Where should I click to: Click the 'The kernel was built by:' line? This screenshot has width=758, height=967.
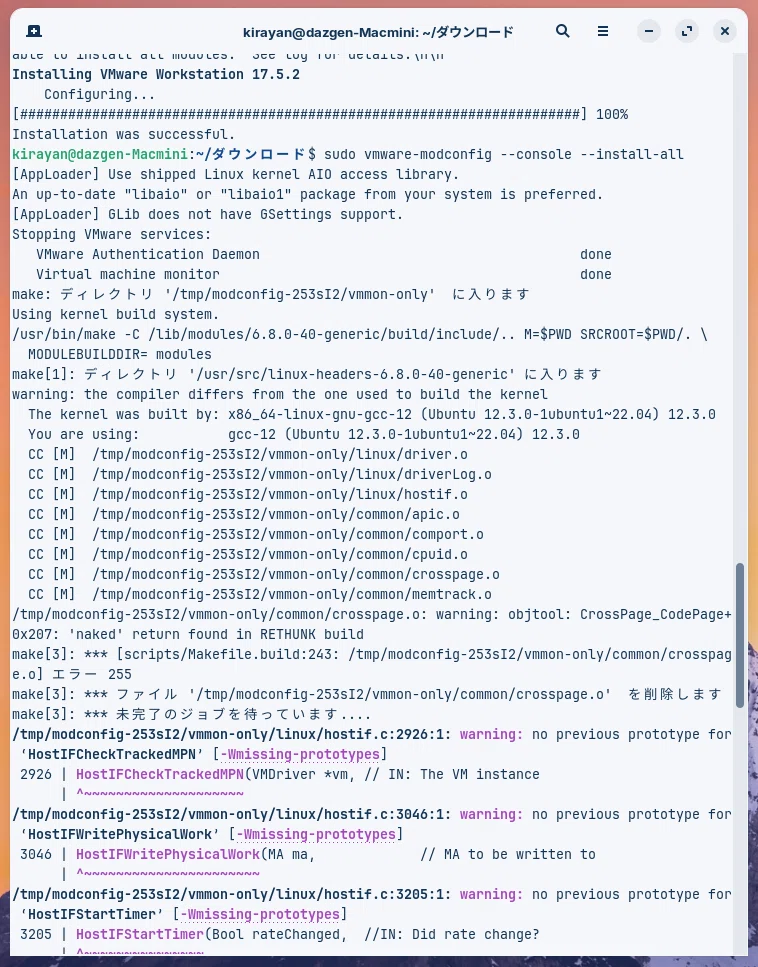[x=372, y=414]
